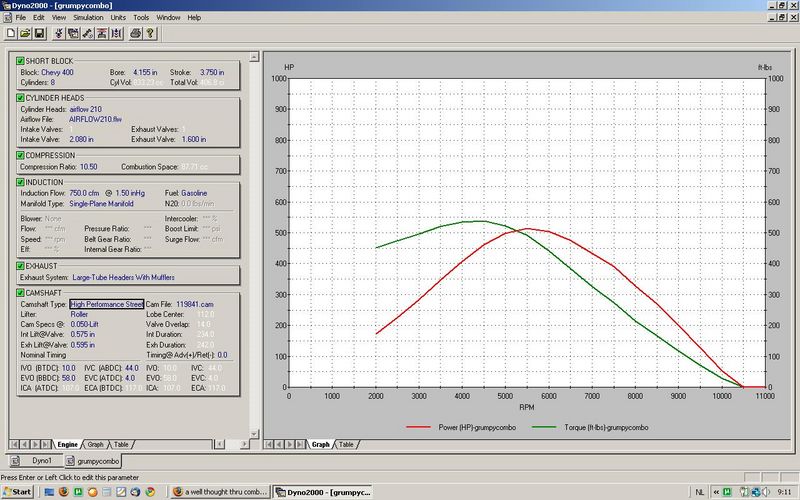Switch to the Table tab in left pane
Image resolution: width=800 pixels, height=500 pixels.
click(121, 444)
